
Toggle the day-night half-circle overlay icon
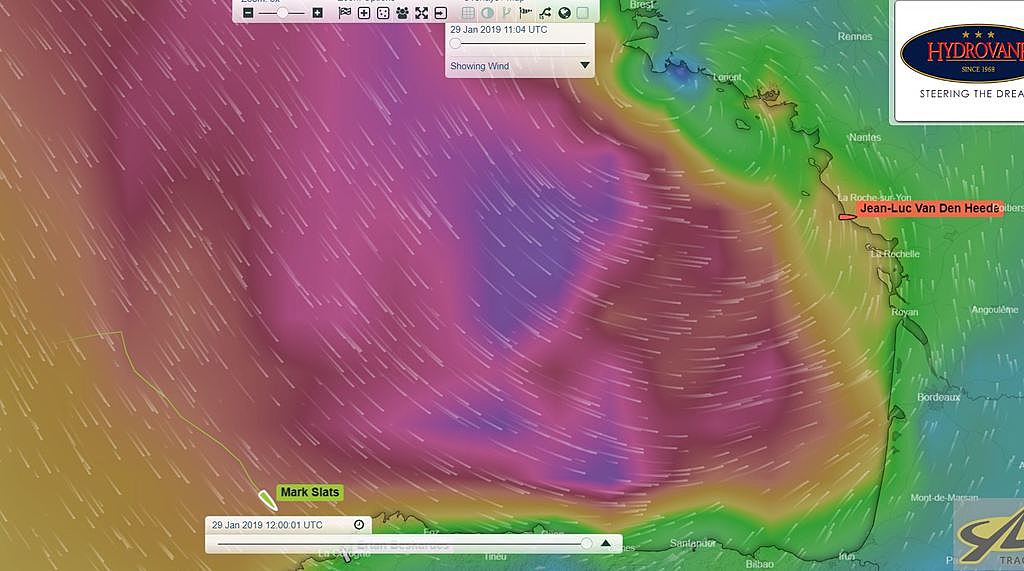(x=487, y=12)
